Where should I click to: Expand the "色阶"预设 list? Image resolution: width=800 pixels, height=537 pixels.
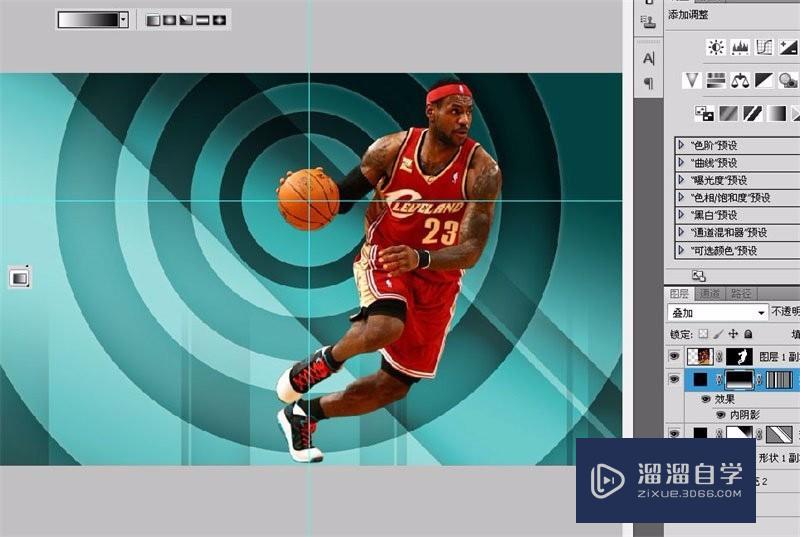pos(681,145)
